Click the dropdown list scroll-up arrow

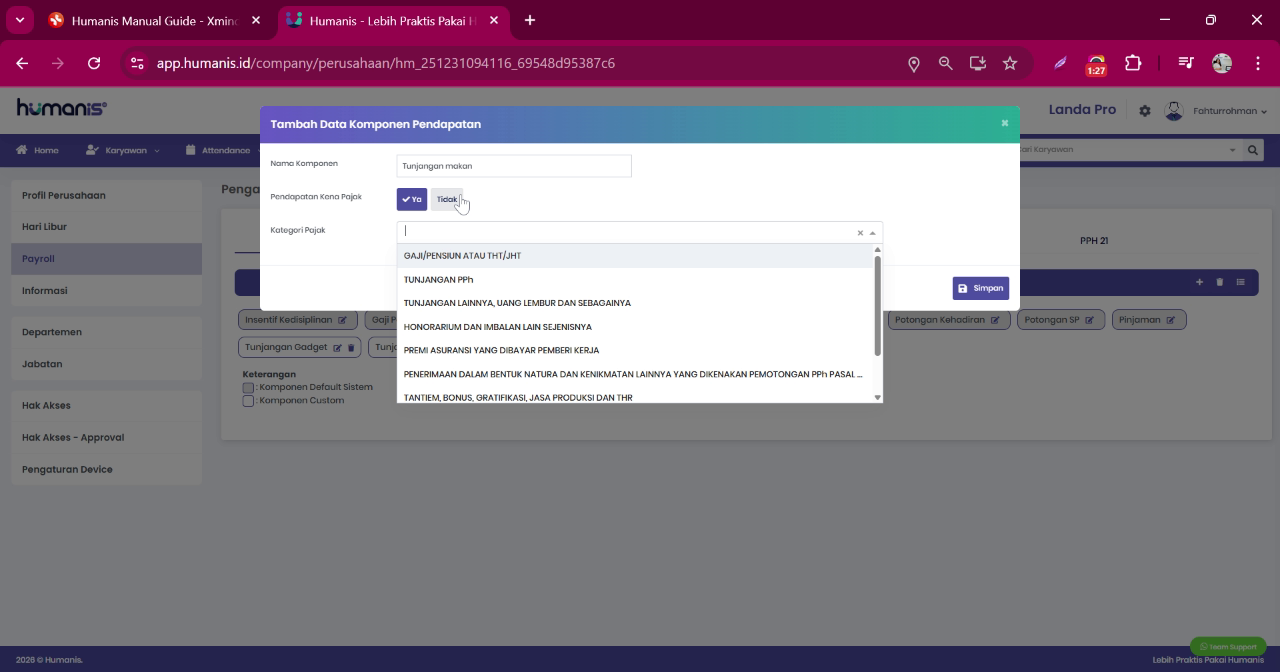878,250
